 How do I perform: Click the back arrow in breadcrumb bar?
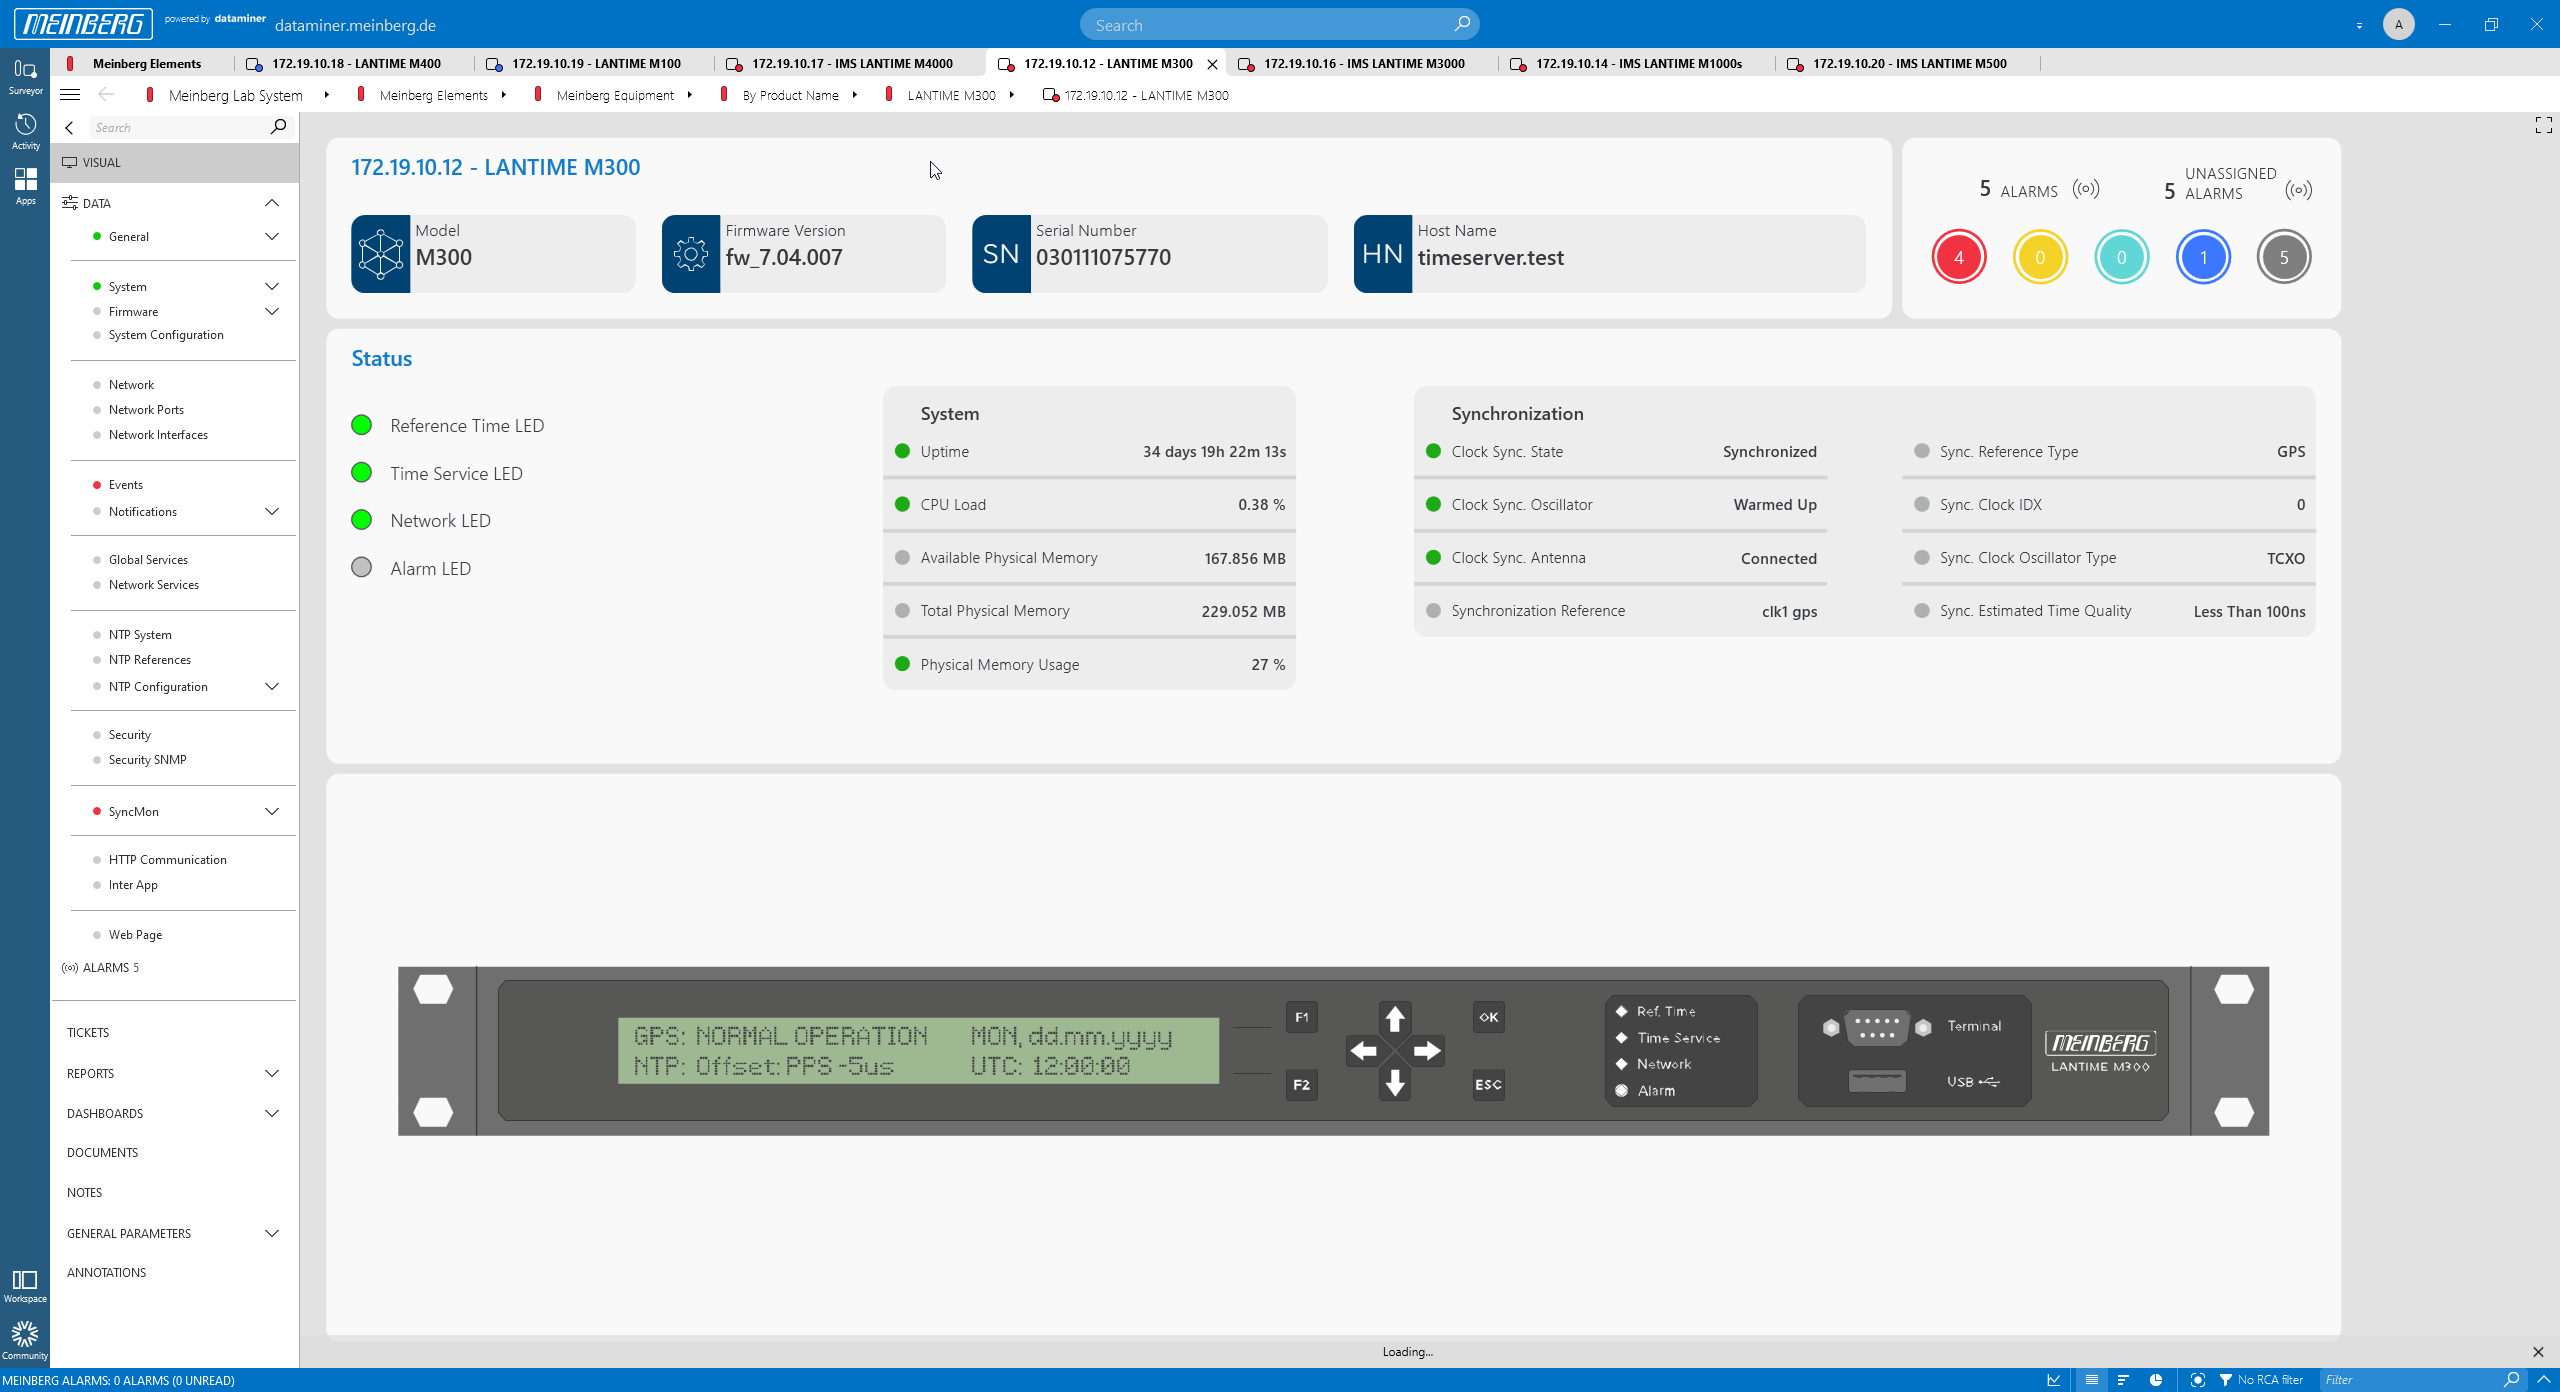pyautogui.click(x=106, y=95)
